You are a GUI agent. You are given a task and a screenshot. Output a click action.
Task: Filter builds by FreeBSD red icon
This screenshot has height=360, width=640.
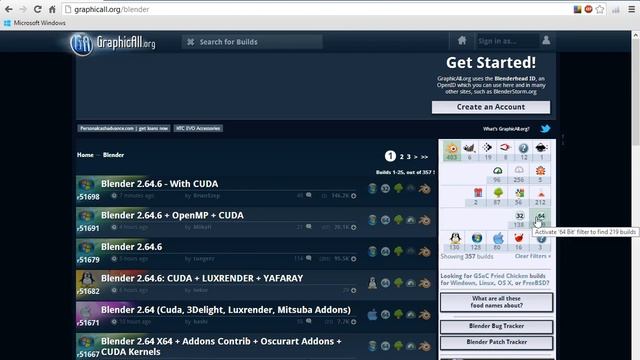coord(519,241)
